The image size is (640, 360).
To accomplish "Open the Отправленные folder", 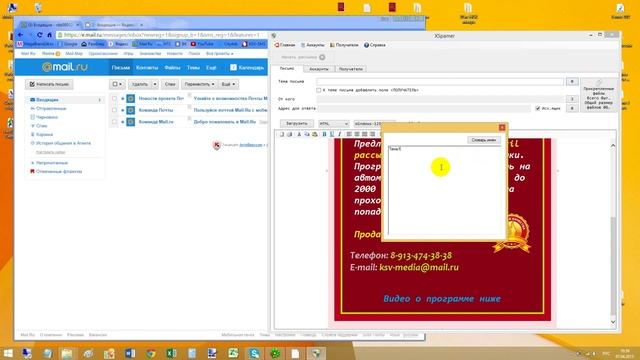I will pos(51,109).
